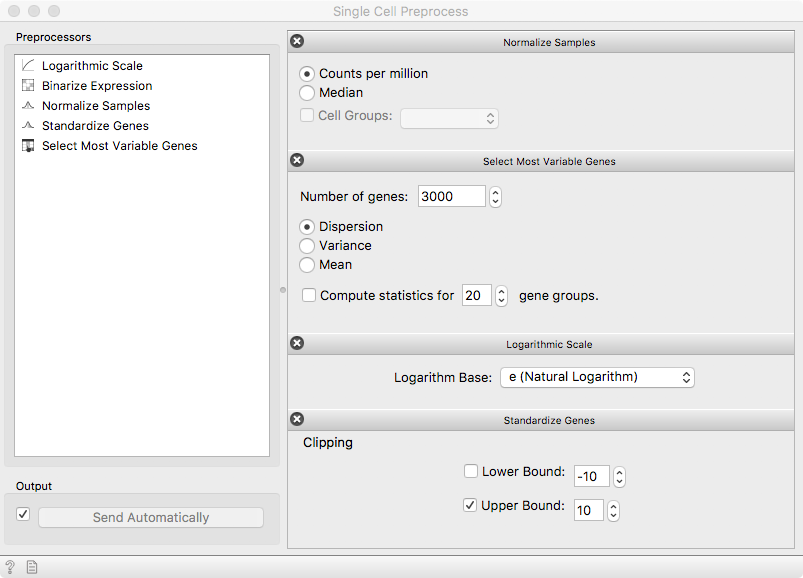
Task: Select Normalize Samples in the preprocessors list
Action: (x=96, y=105)
